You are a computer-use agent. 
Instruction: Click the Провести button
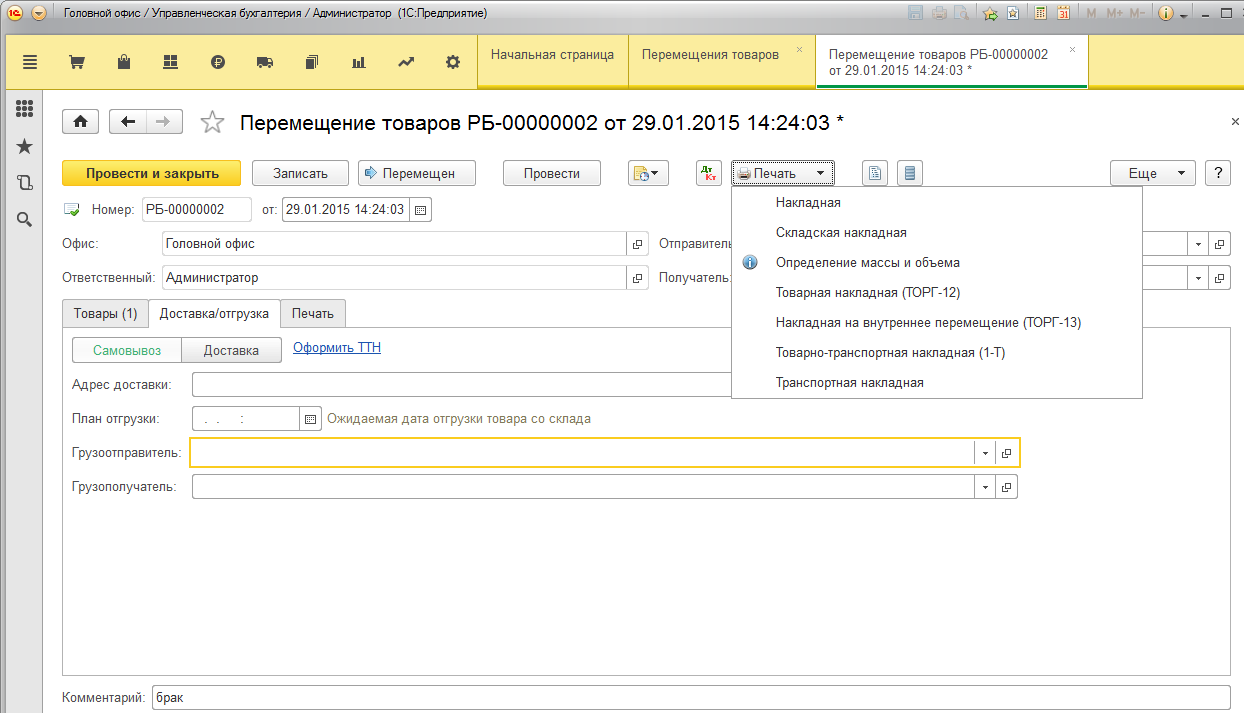pyautogui.click(x=552, y=173)
